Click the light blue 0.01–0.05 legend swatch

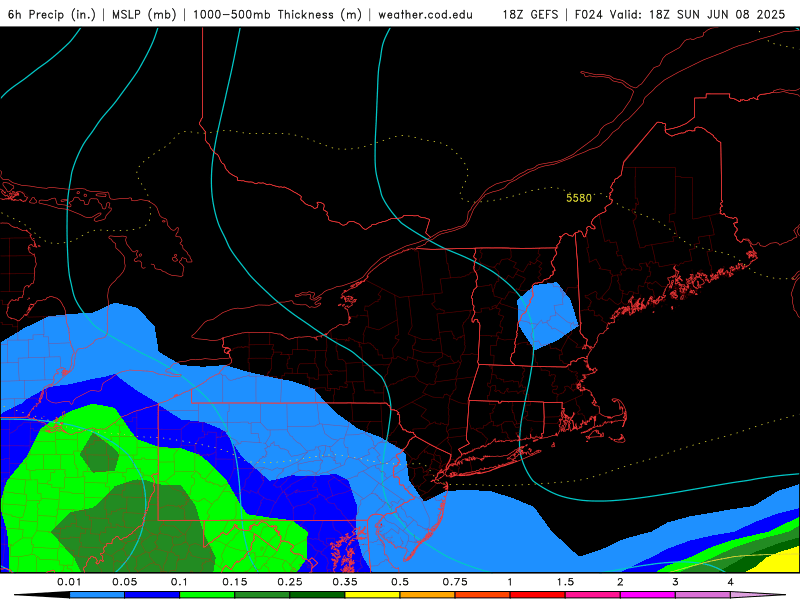click(x=97, y=595)
